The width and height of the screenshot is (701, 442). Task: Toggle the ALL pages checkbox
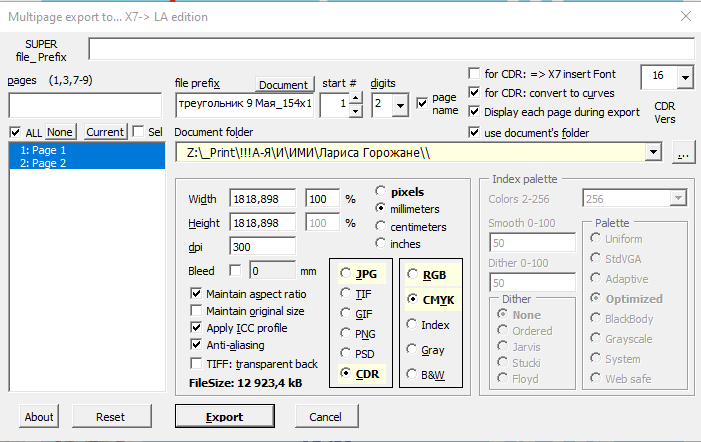click(x=15, y=132)
